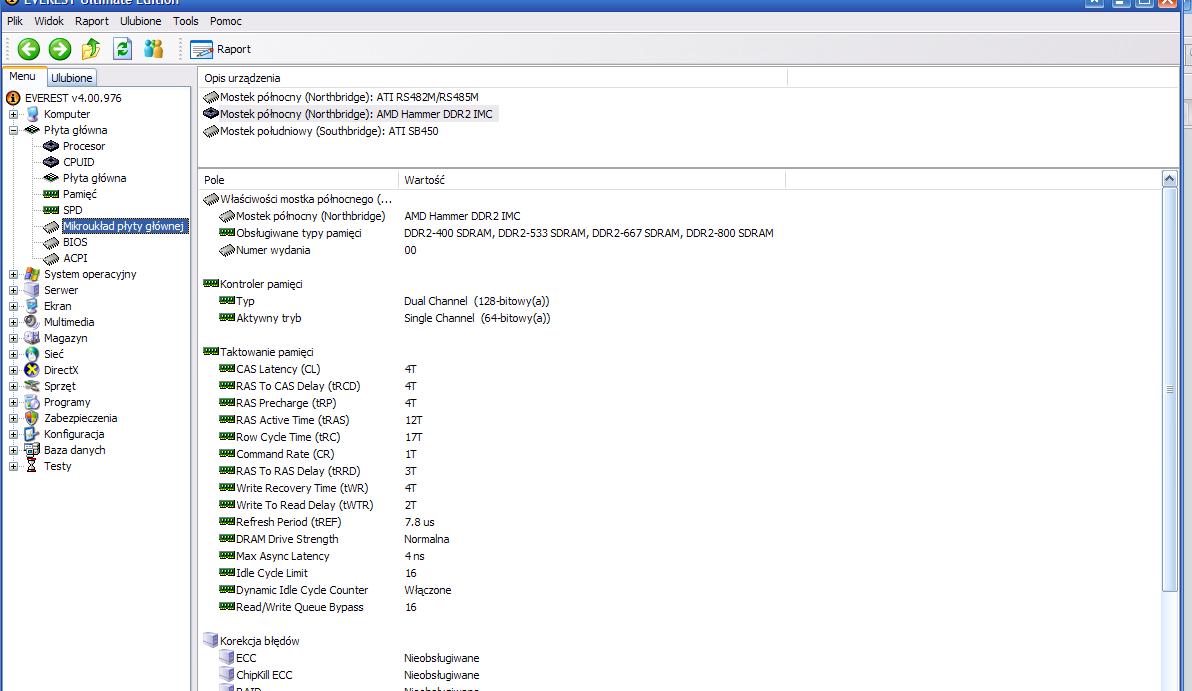This screenshot has height=691, width=1192.
Task: Click the Ekran monitor icon
Action: pos(32,306)
